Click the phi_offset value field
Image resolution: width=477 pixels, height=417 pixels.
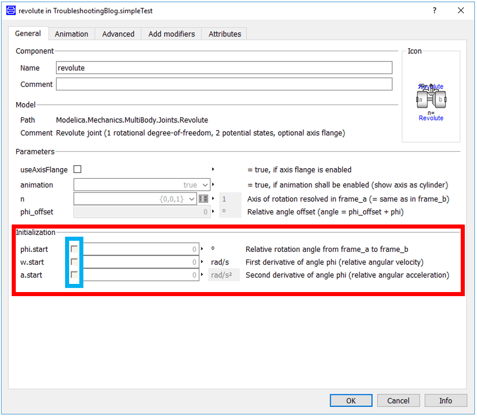142,212
